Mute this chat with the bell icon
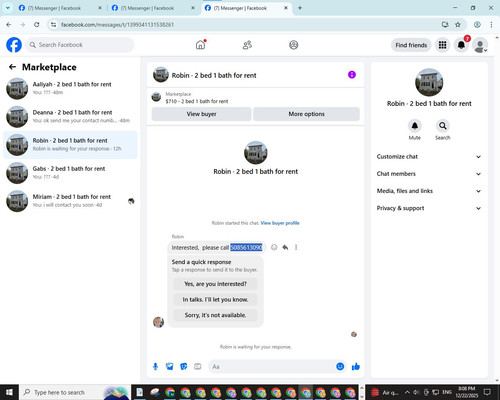Image resolution: width=500 pixels, height=400 pixels. (415, 126)
